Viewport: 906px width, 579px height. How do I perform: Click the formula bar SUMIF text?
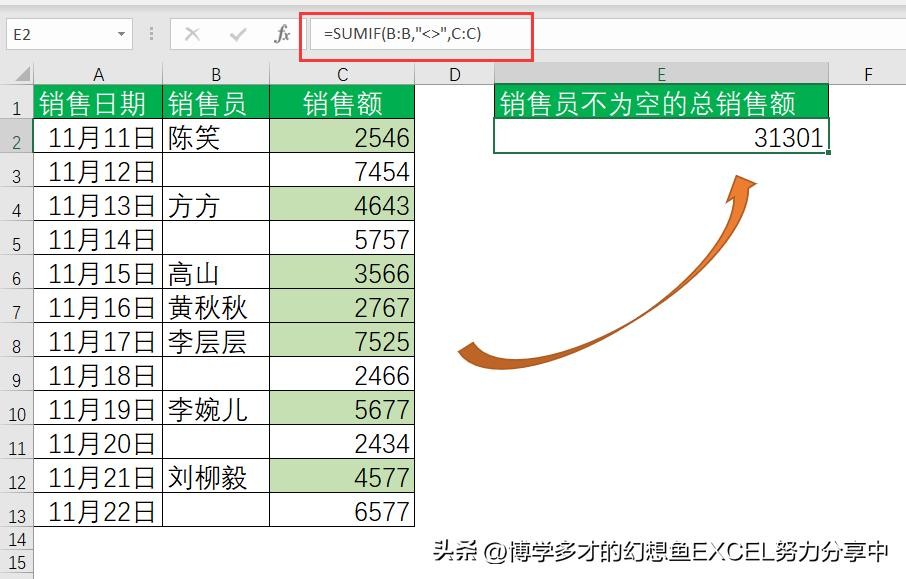[x=402, y=34]
